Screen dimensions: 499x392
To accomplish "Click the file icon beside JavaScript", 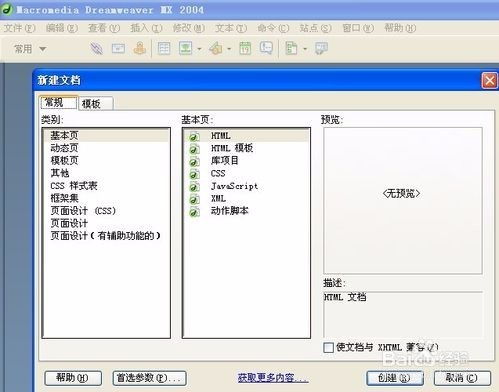I will point(194,186).
